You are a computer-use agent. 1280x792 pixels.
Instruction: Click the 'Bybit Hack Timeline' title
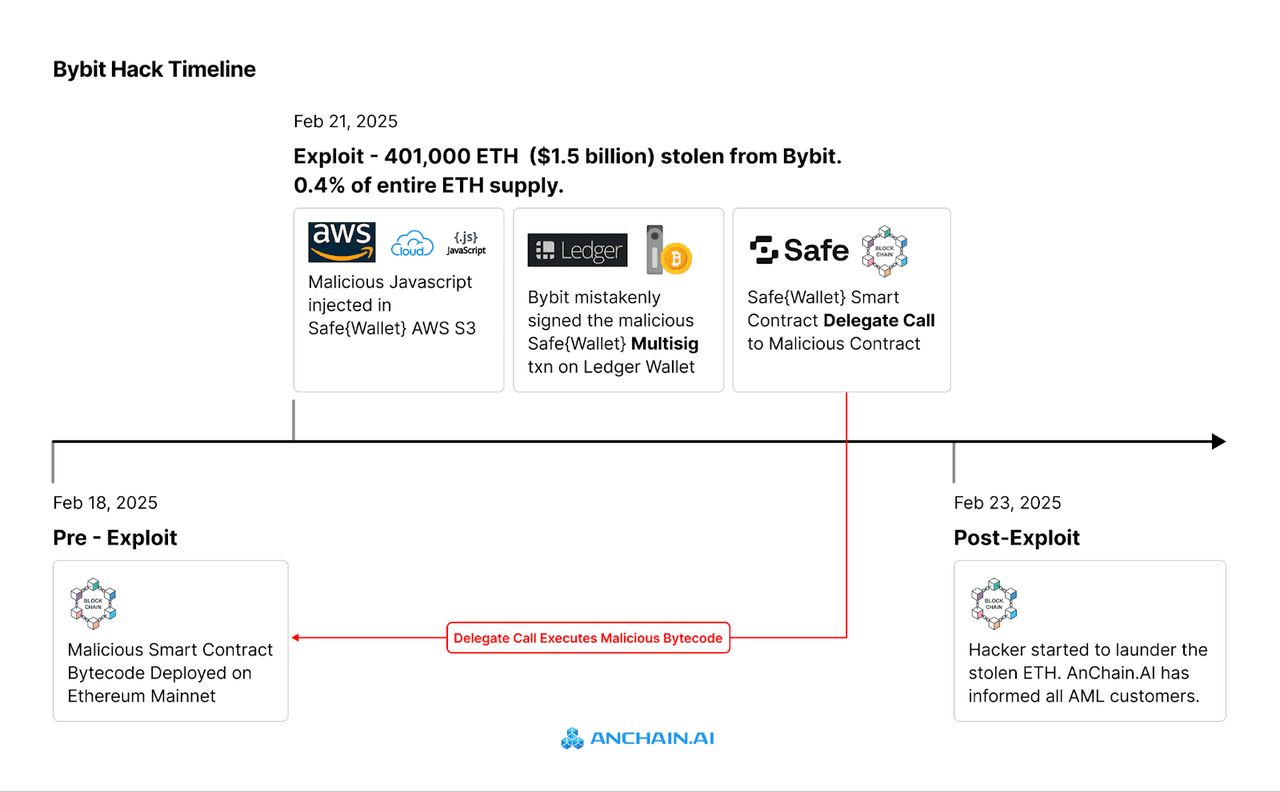point(154,69)
